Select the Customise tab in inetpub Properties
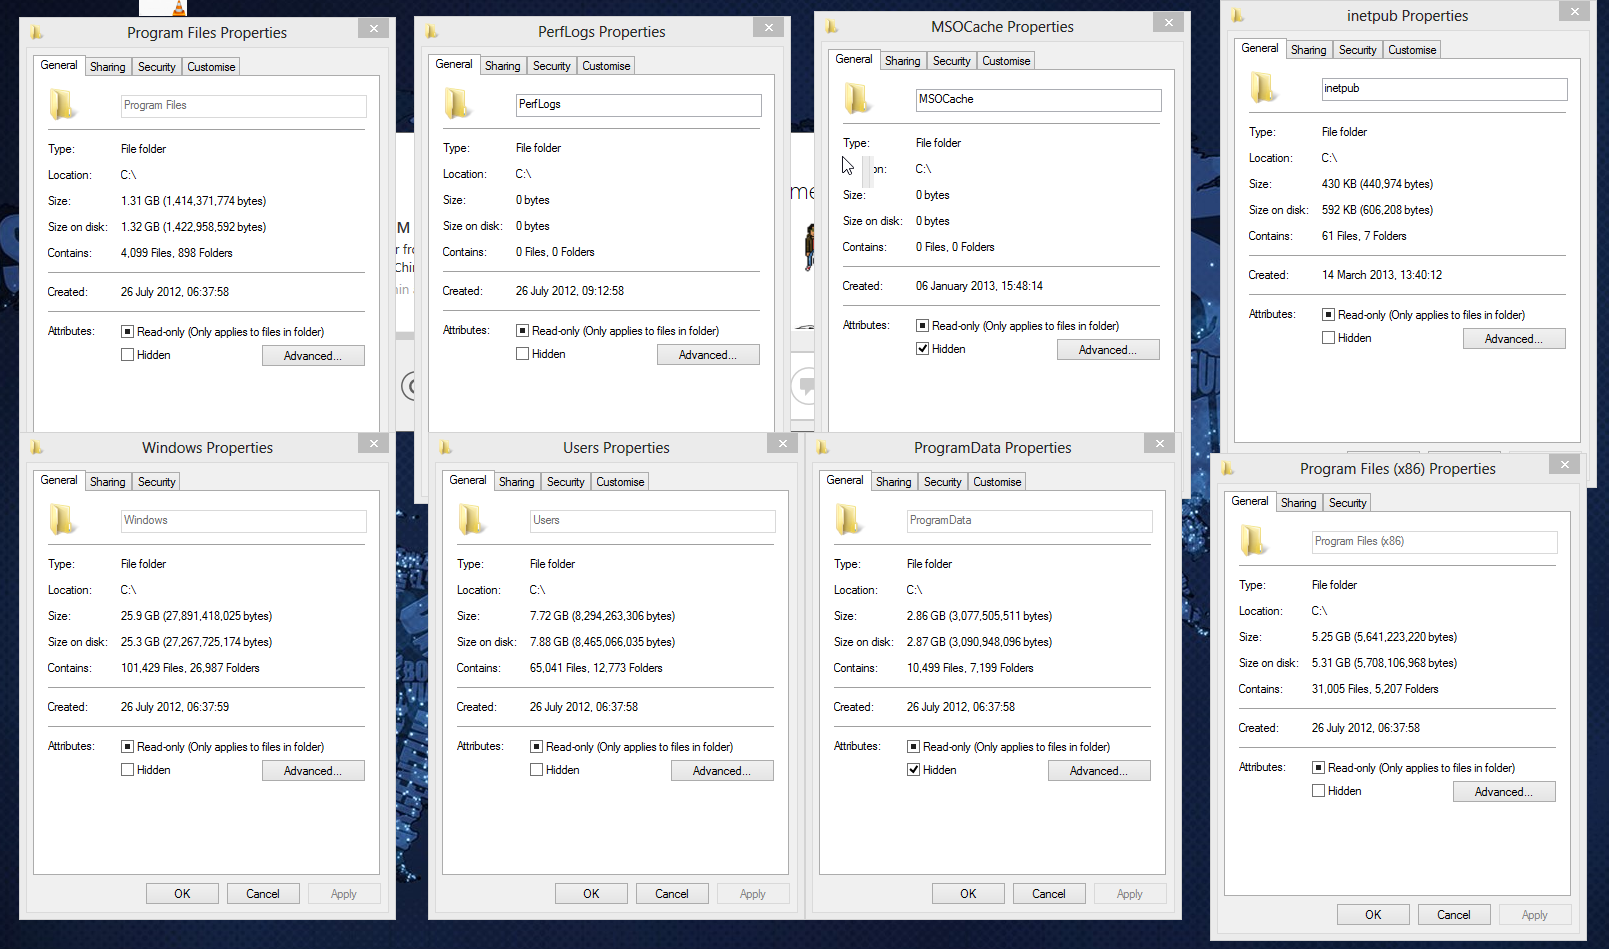Image resolution: width=1609 pixels, height=949 pixels. 1411,50
